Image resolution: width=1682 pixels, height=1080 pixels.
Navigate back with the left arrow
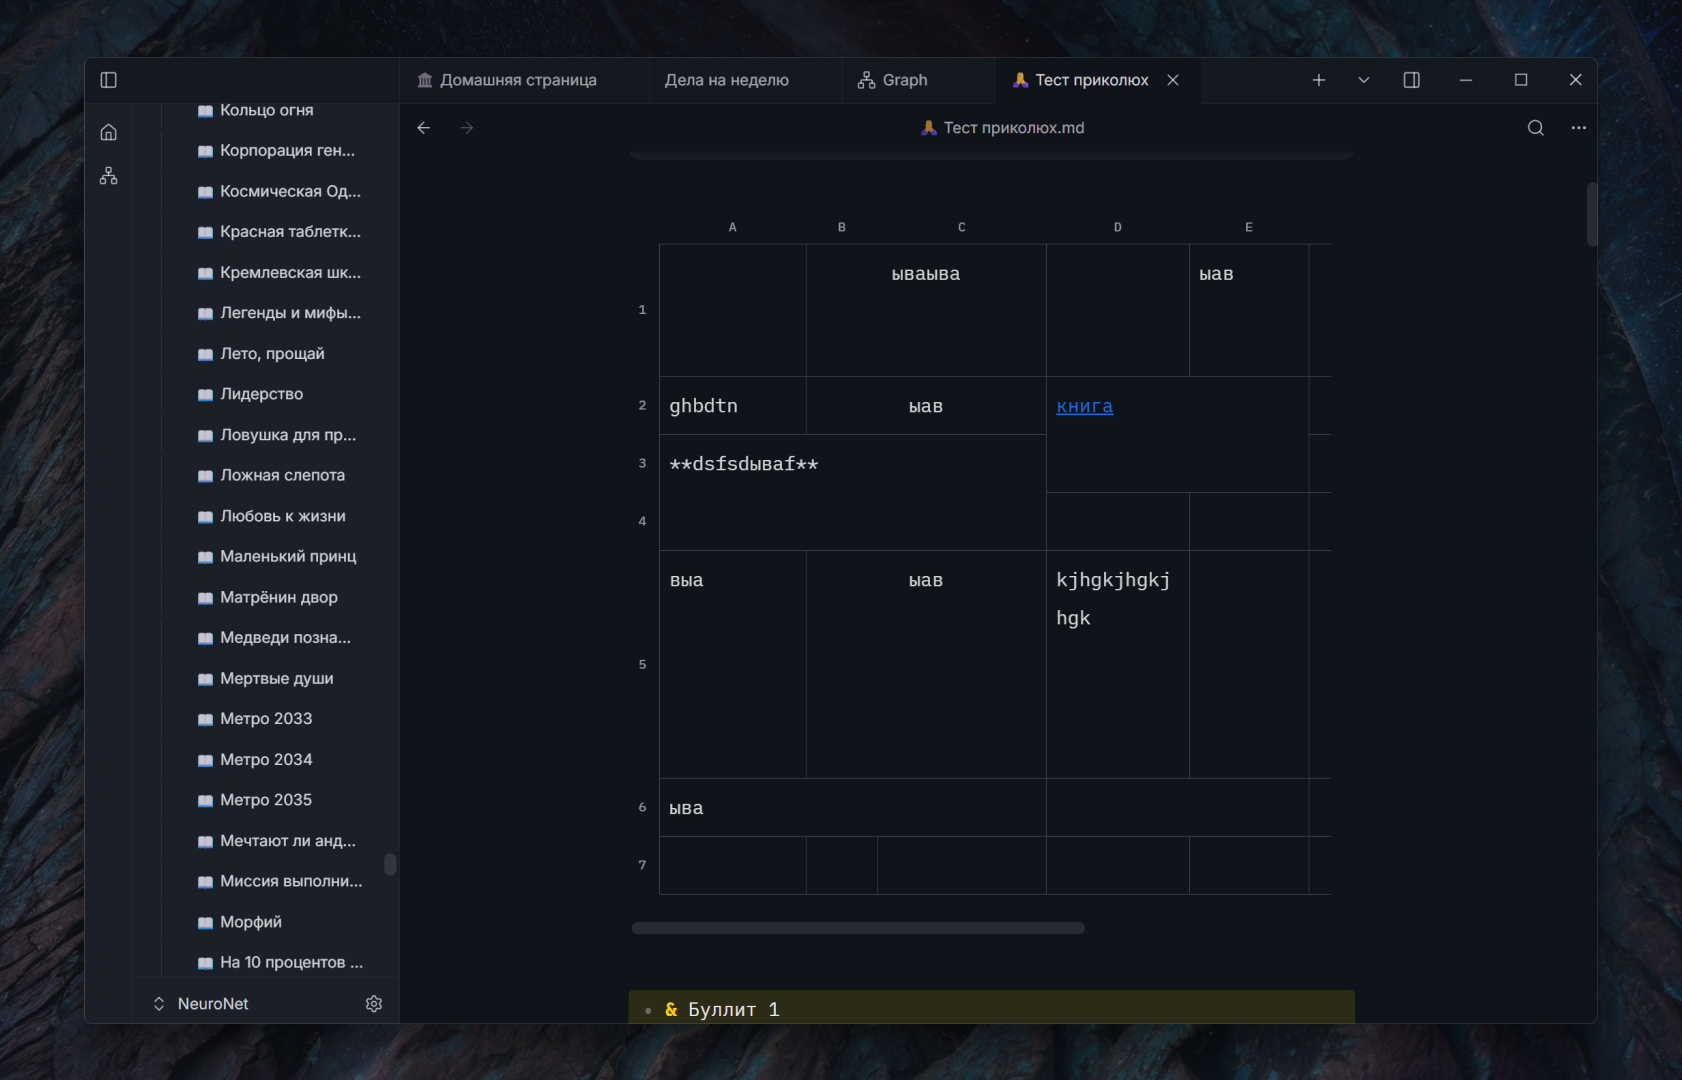pos(424,128)
